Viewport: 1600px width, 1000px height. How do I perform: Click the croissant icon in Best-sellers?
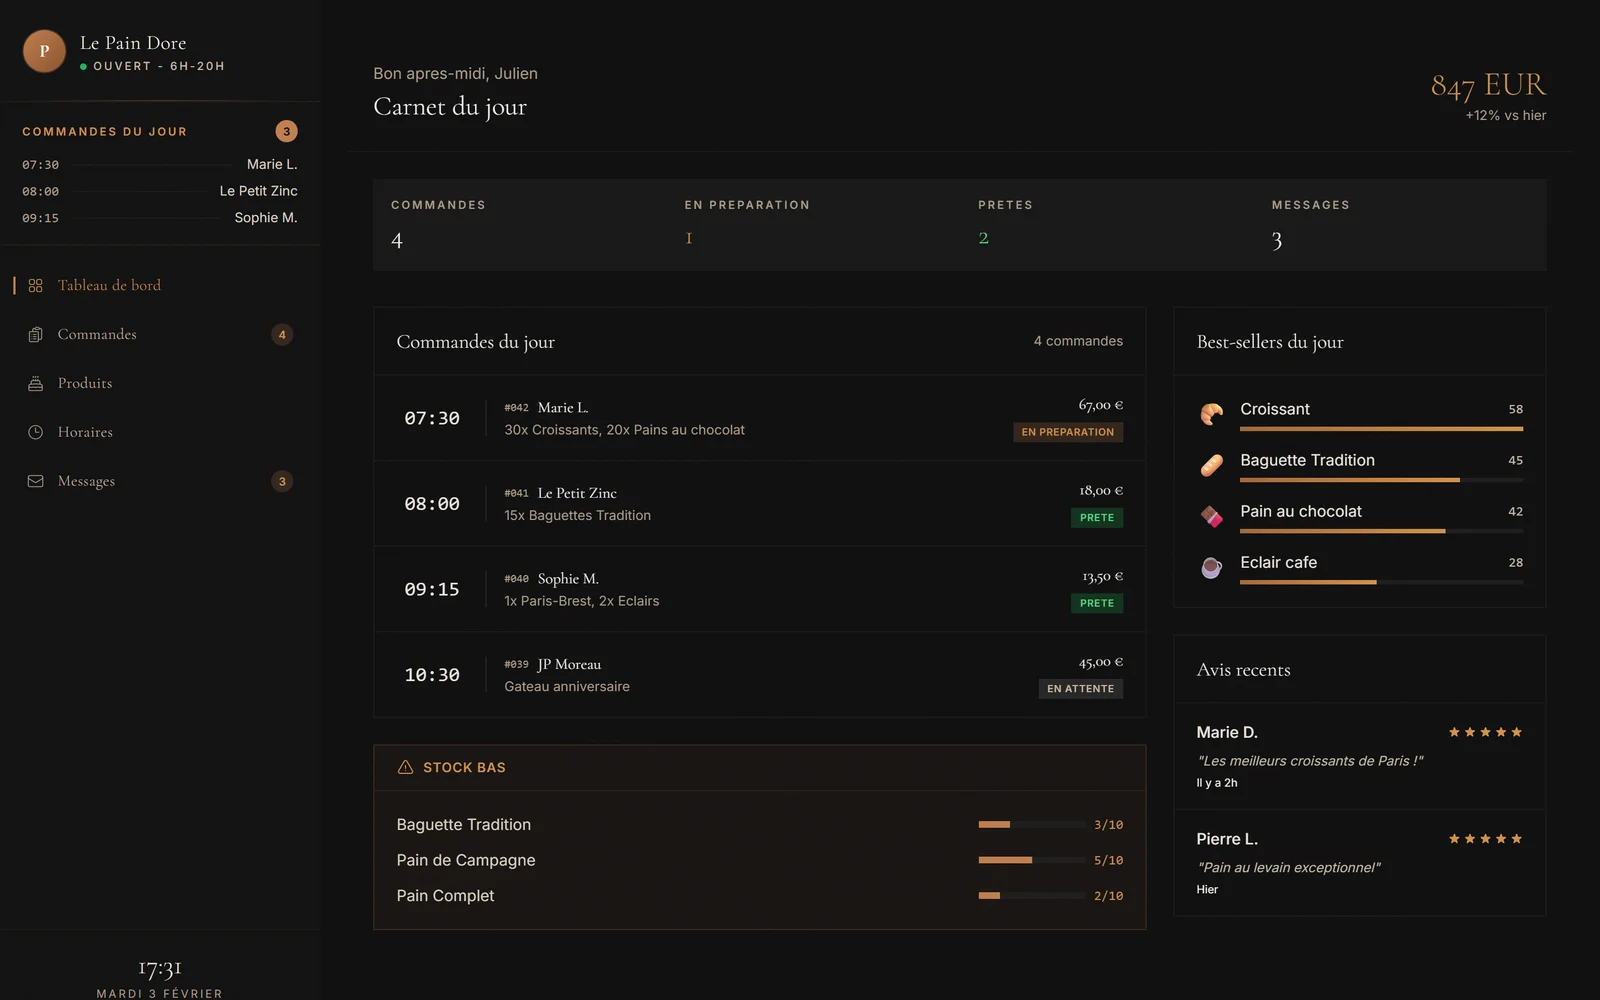[1211, 414]
